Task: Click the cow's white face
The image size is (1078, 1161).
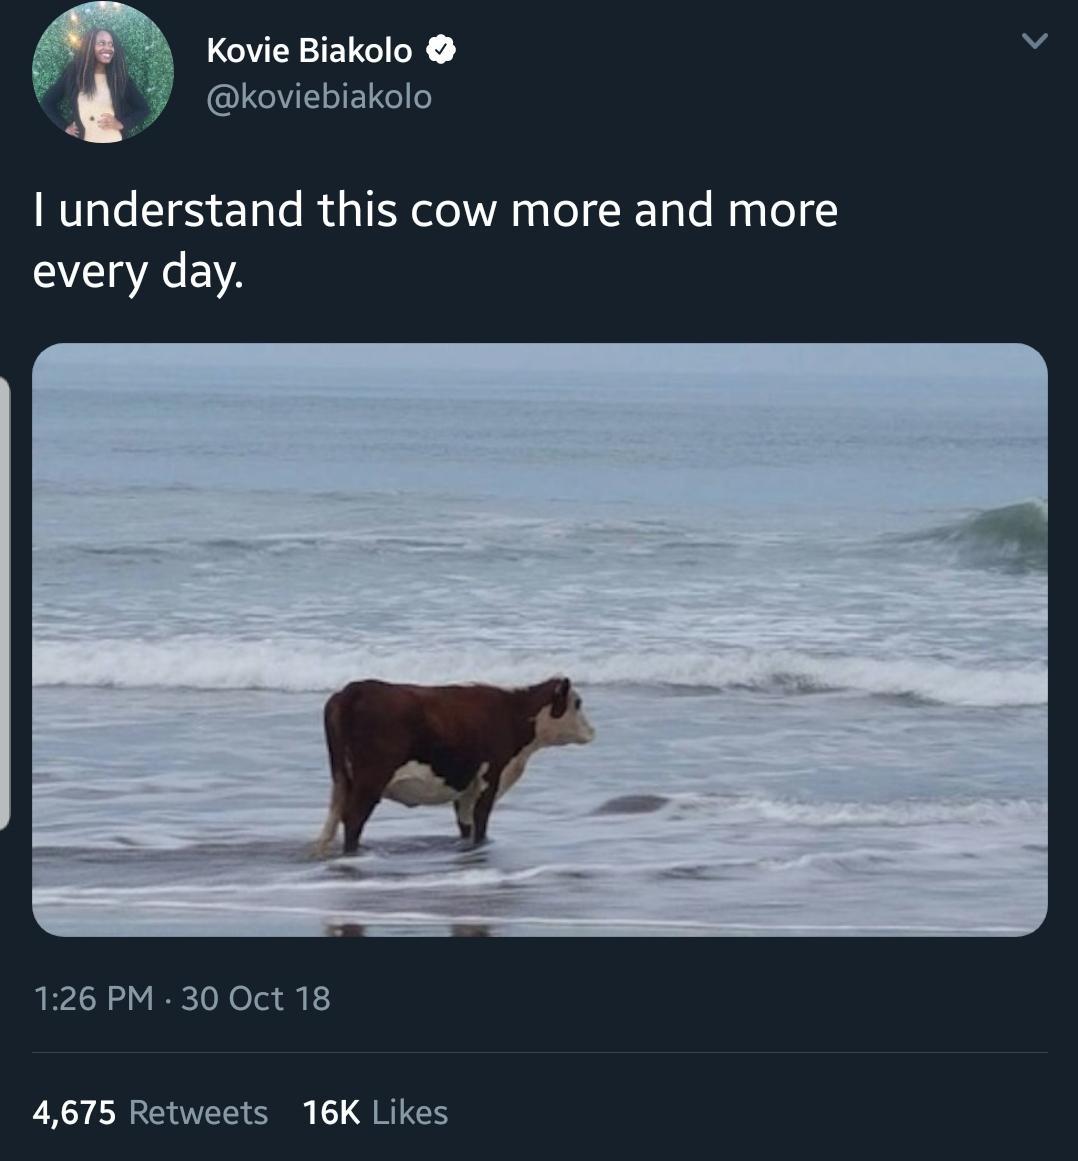Action: [573, 722]
